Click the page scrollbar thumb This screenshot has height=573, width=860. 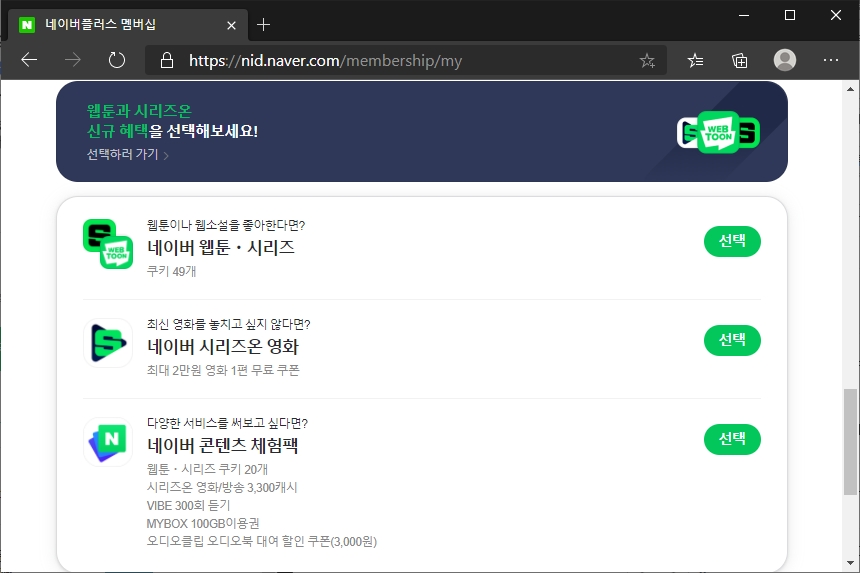coord(850,442)
